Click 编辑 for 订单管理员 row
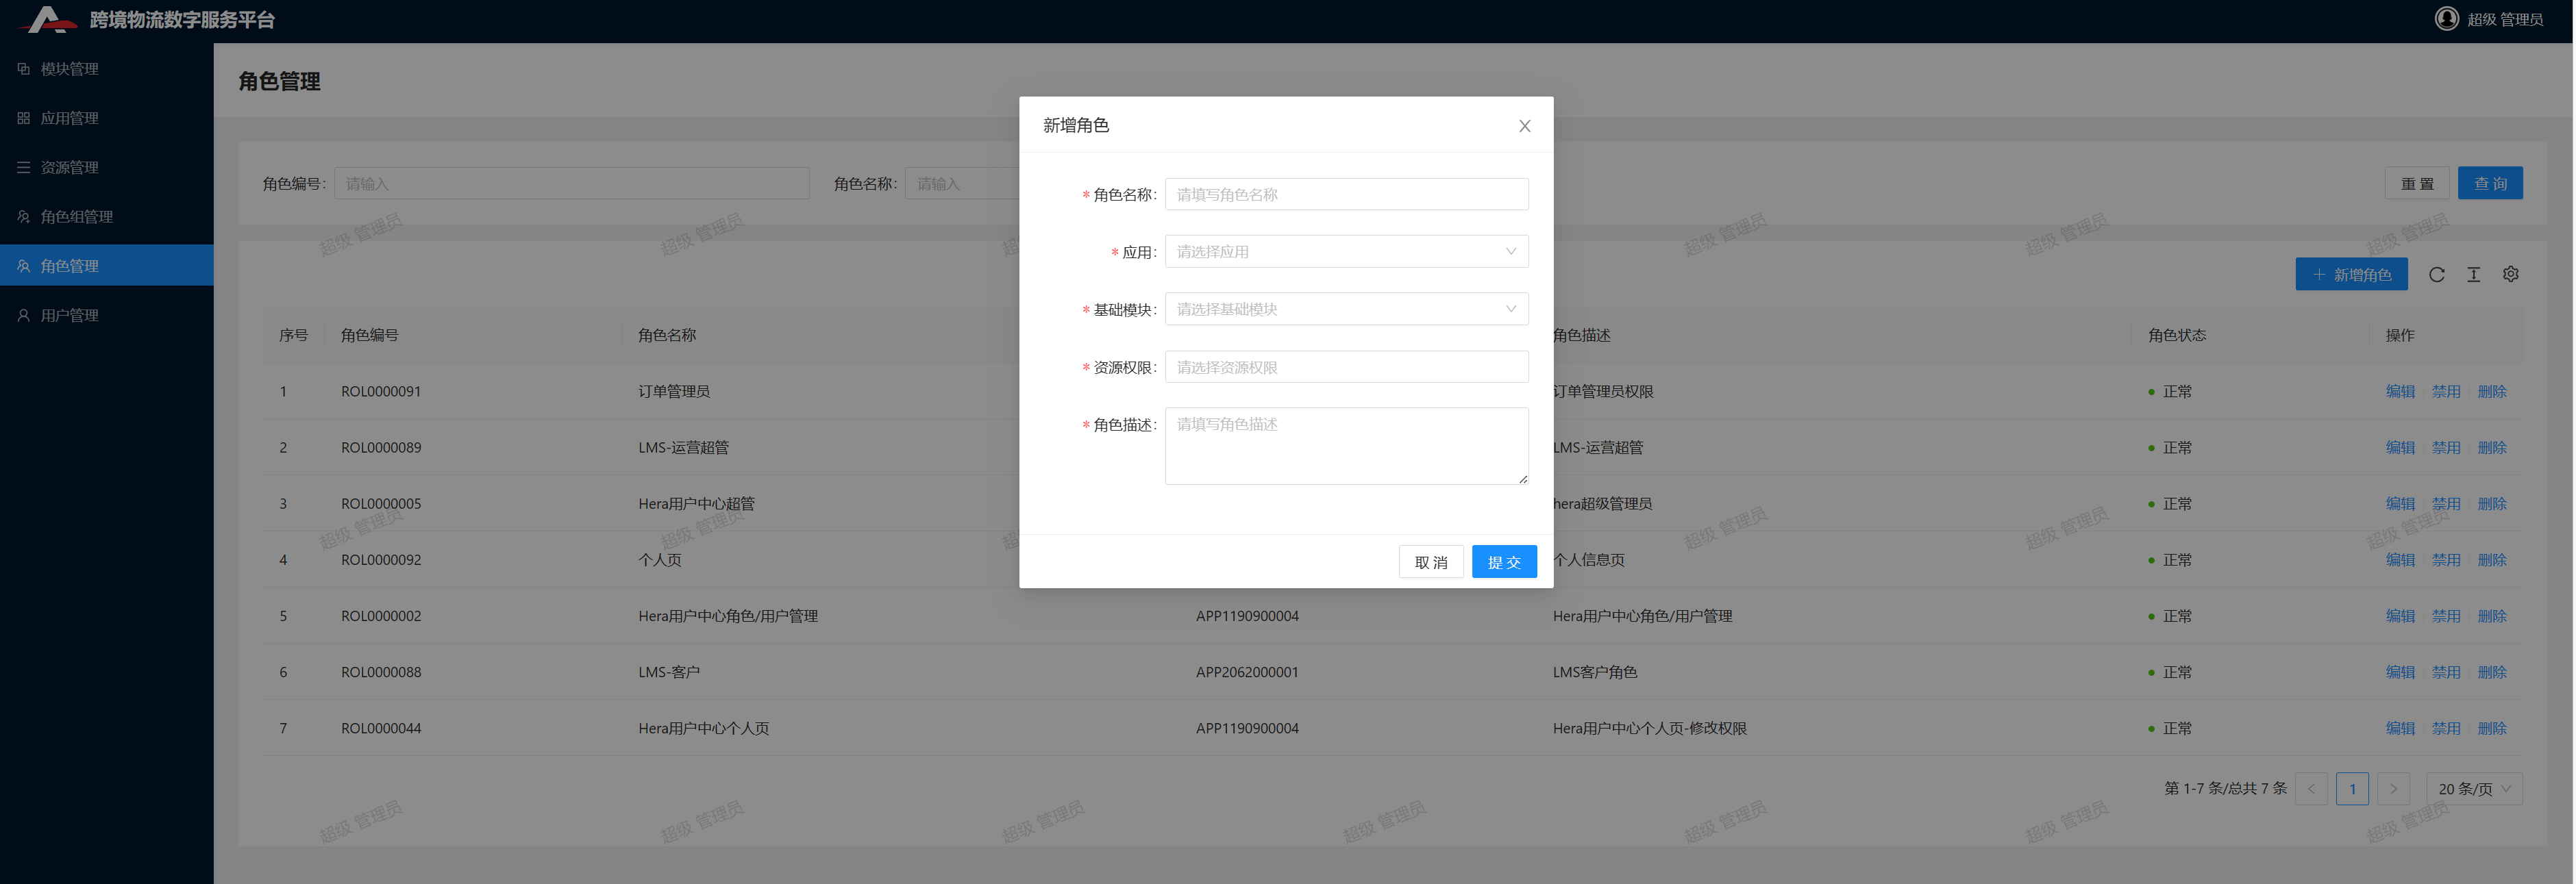The image size is (2576, 884). [2399, 392]
